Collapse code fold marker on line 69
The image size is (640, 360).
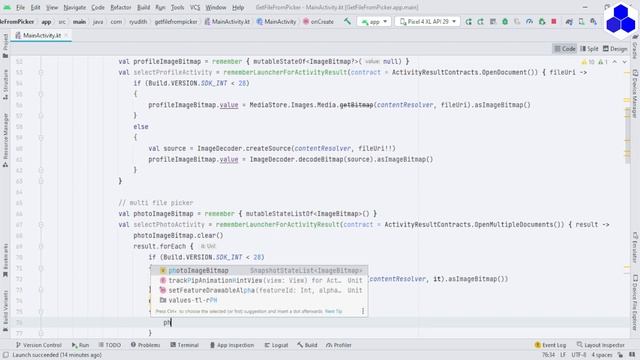(x=41, y=247)
